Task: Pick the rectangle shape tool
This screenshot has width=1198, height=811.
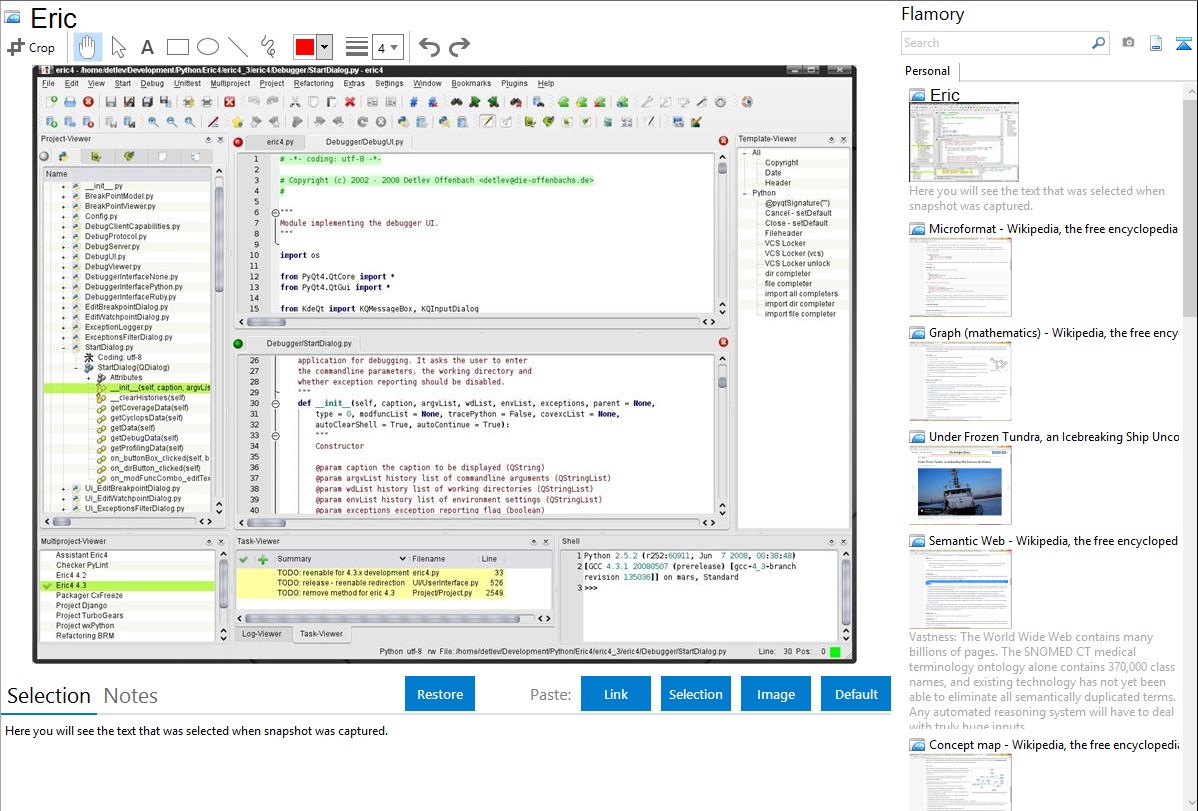Action: tap(177, 47)
